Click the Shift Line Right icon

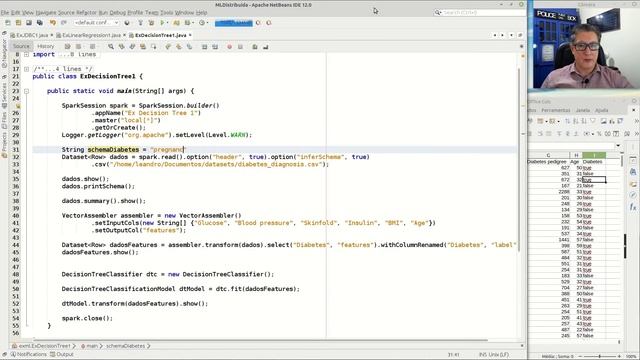(x=215, y=47)
